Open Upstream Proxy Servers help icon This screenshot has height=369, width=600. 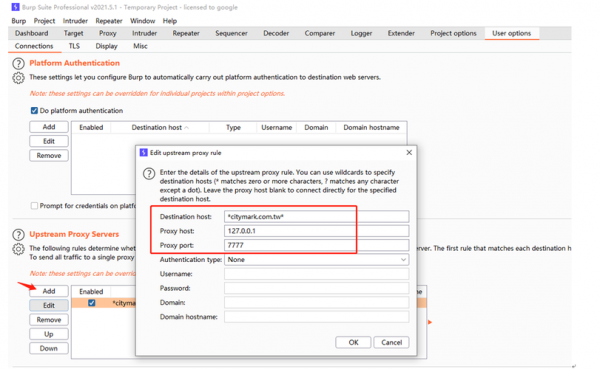[x=18, y=234]
